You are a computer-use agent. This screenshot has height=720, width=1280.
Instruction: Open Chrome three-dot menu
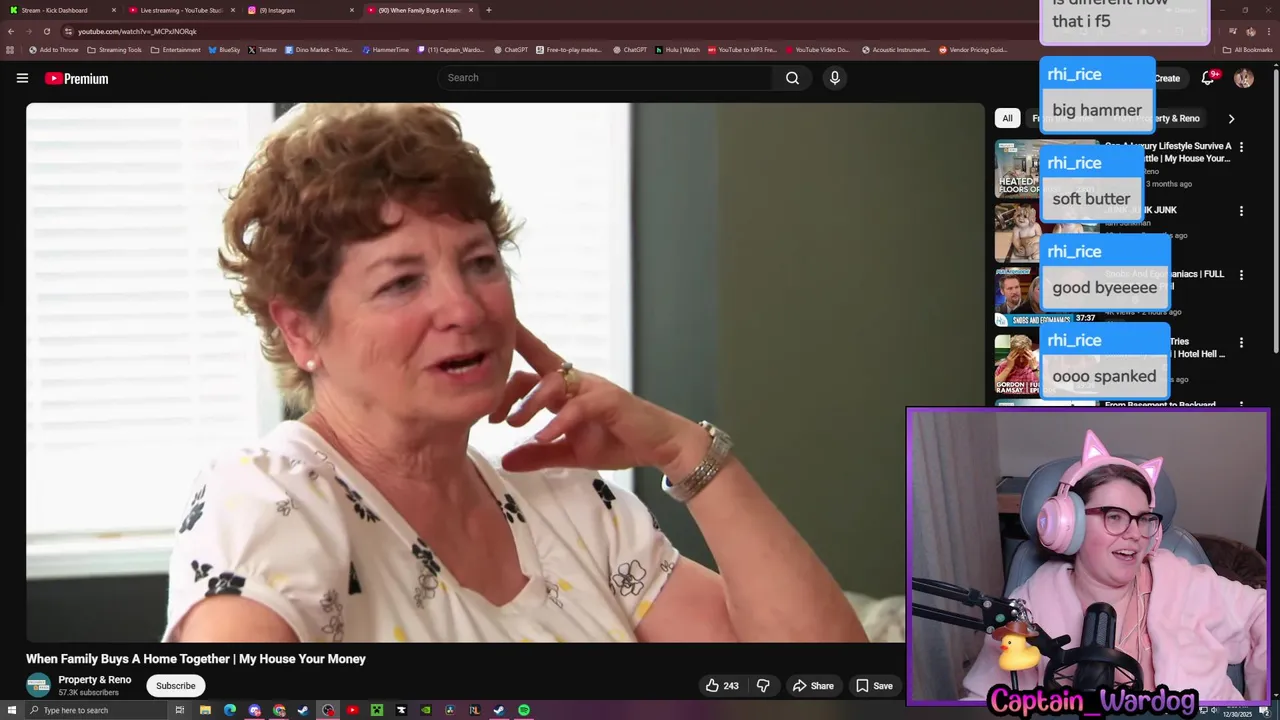click(x=1268, y=31)
